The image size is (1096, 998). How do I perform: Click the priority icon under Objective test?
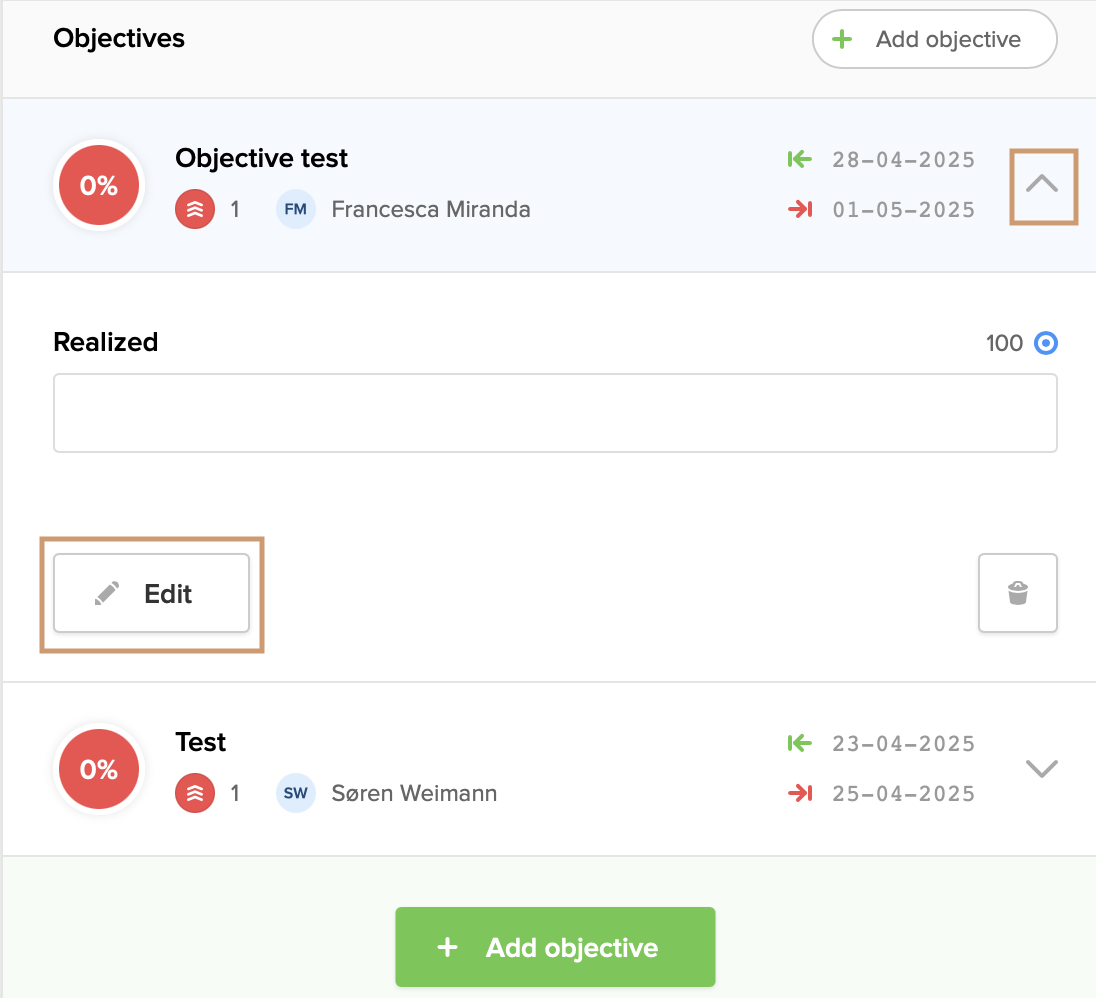pos(195,210)
